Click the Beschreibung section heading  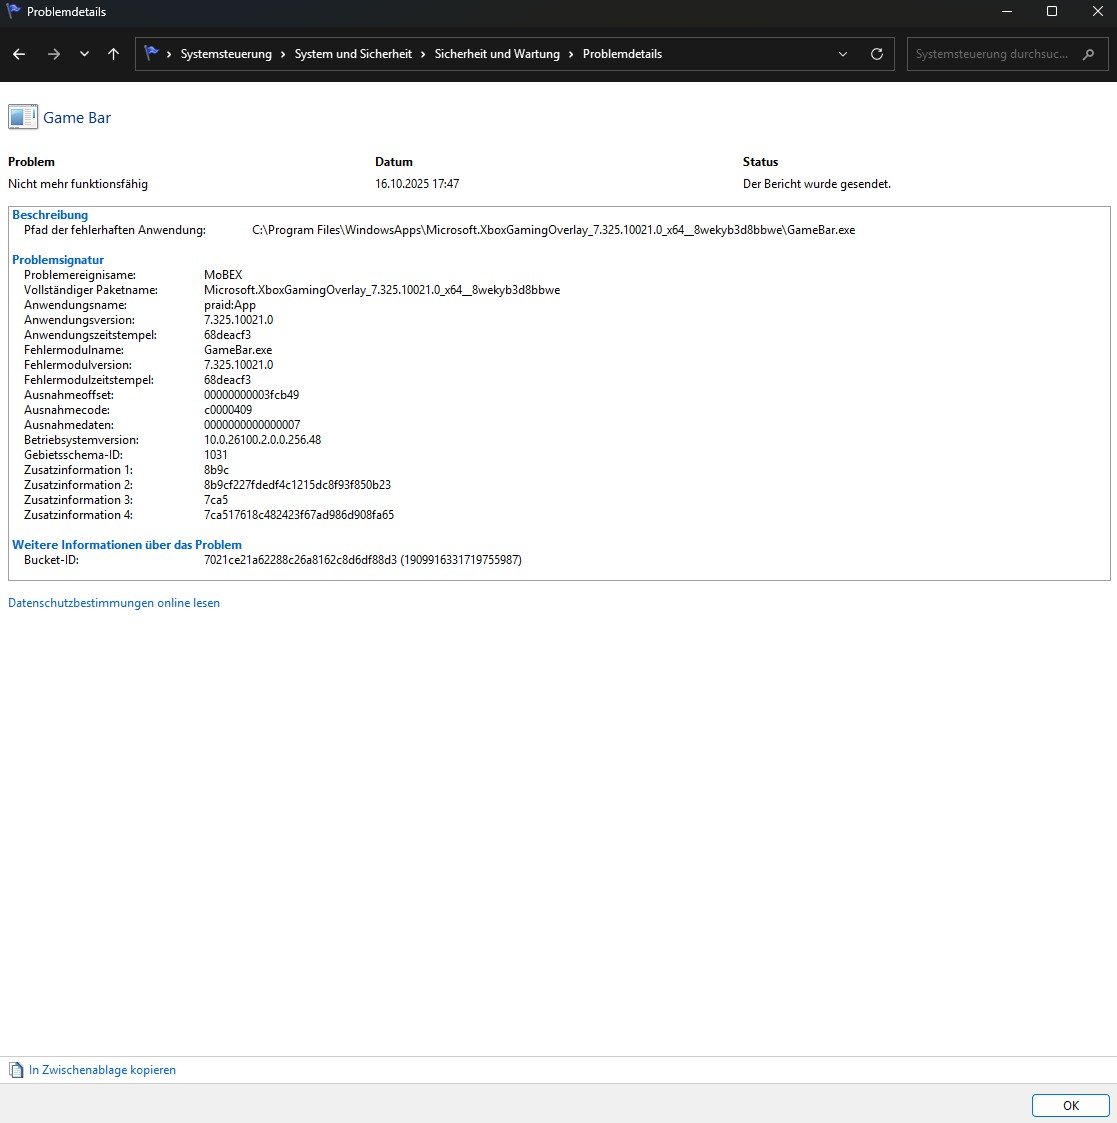[50, 215]
